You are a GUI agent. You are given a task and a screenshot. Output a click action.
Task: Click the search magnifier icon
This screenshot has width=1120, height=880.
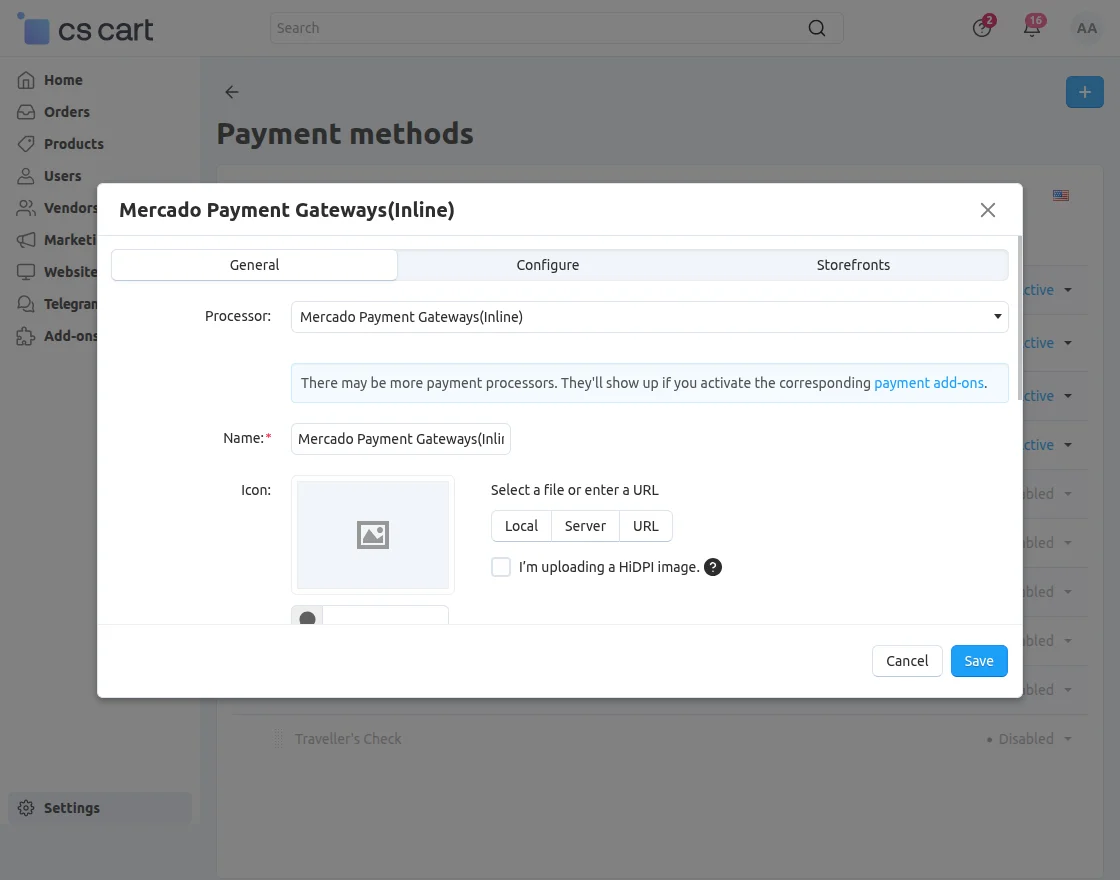coord(816,28)
